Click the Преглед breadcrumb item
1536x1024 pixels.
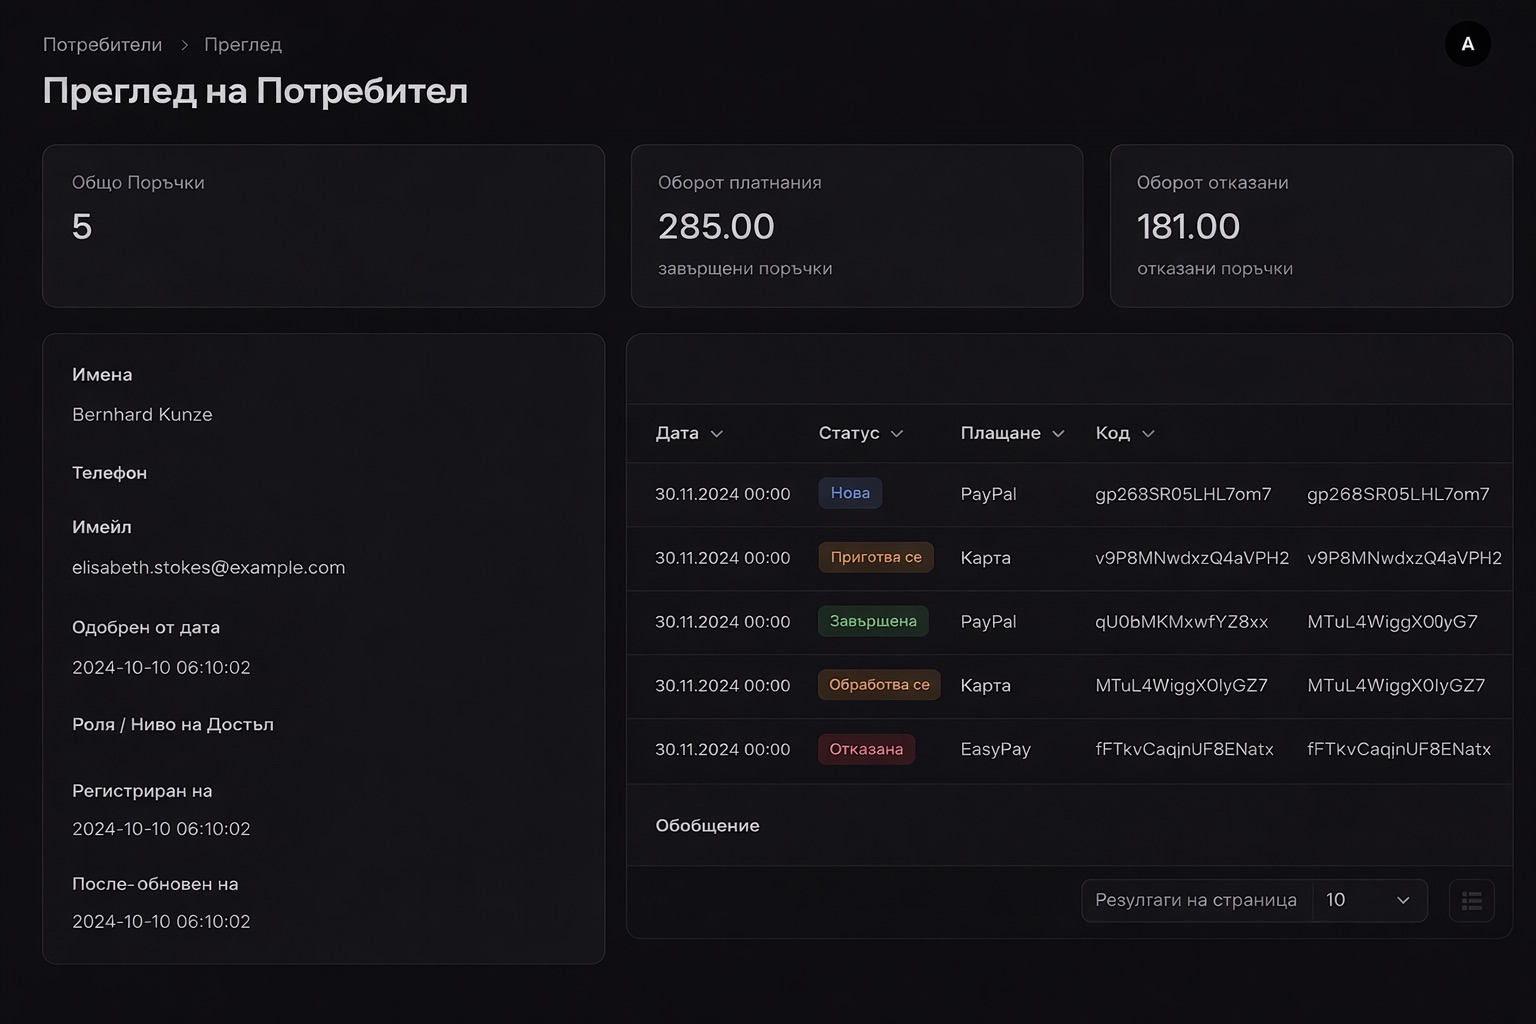point(243,45)
